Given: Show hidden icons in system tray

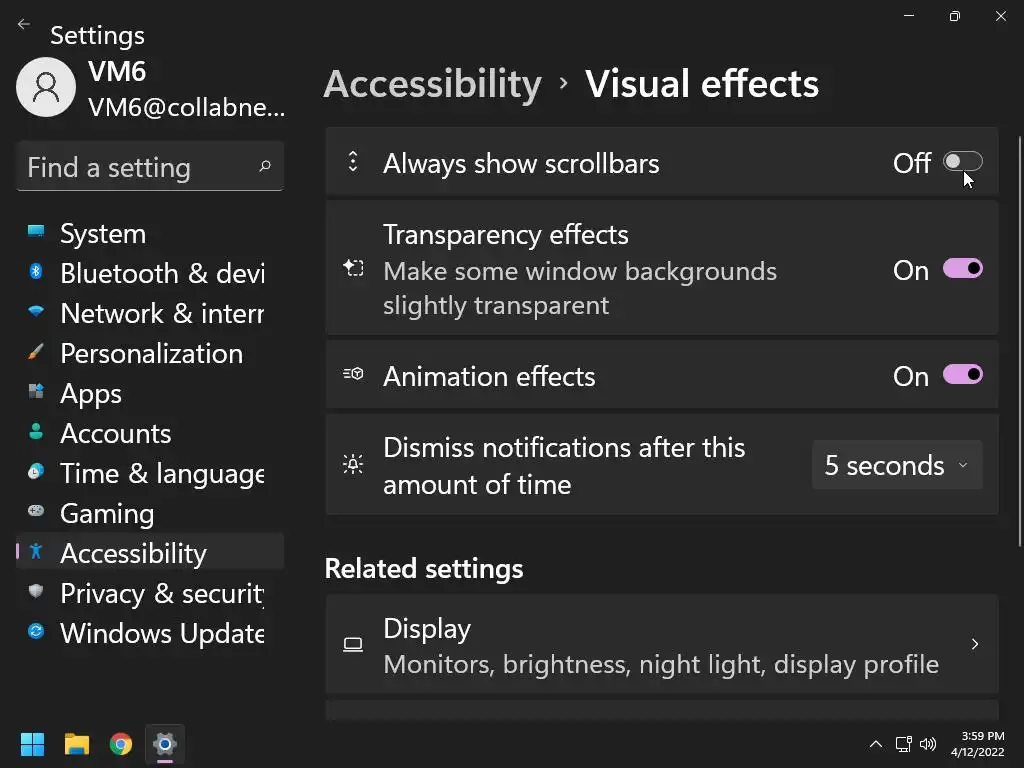Looking at the screenshot, I should coord(875,744).
